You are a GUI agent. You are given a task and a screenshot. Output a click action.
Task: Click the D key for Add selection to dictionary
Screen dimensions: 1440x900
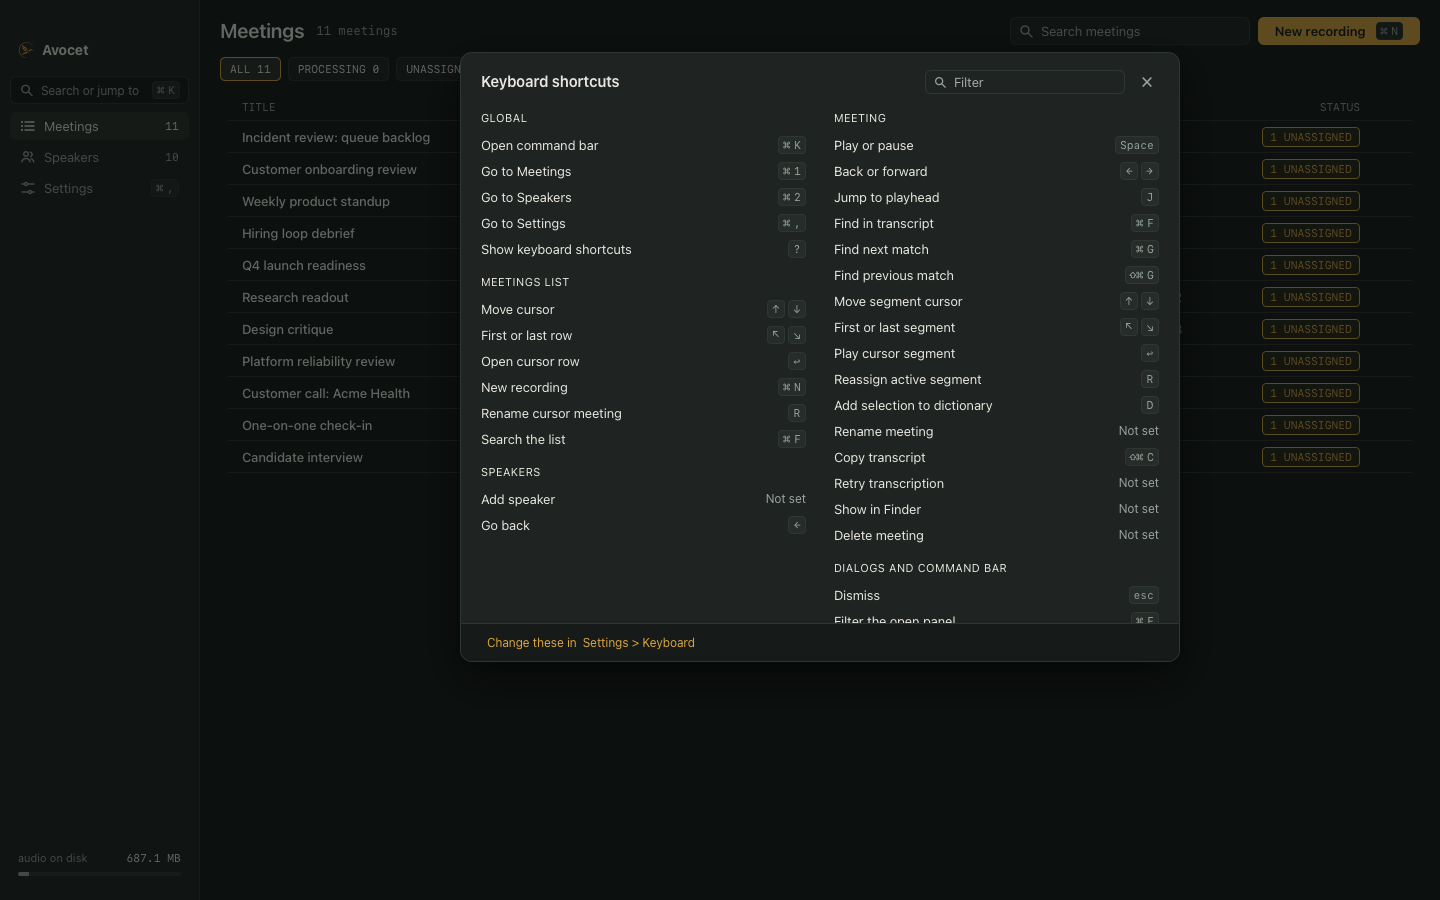[x=1150, y=405]
